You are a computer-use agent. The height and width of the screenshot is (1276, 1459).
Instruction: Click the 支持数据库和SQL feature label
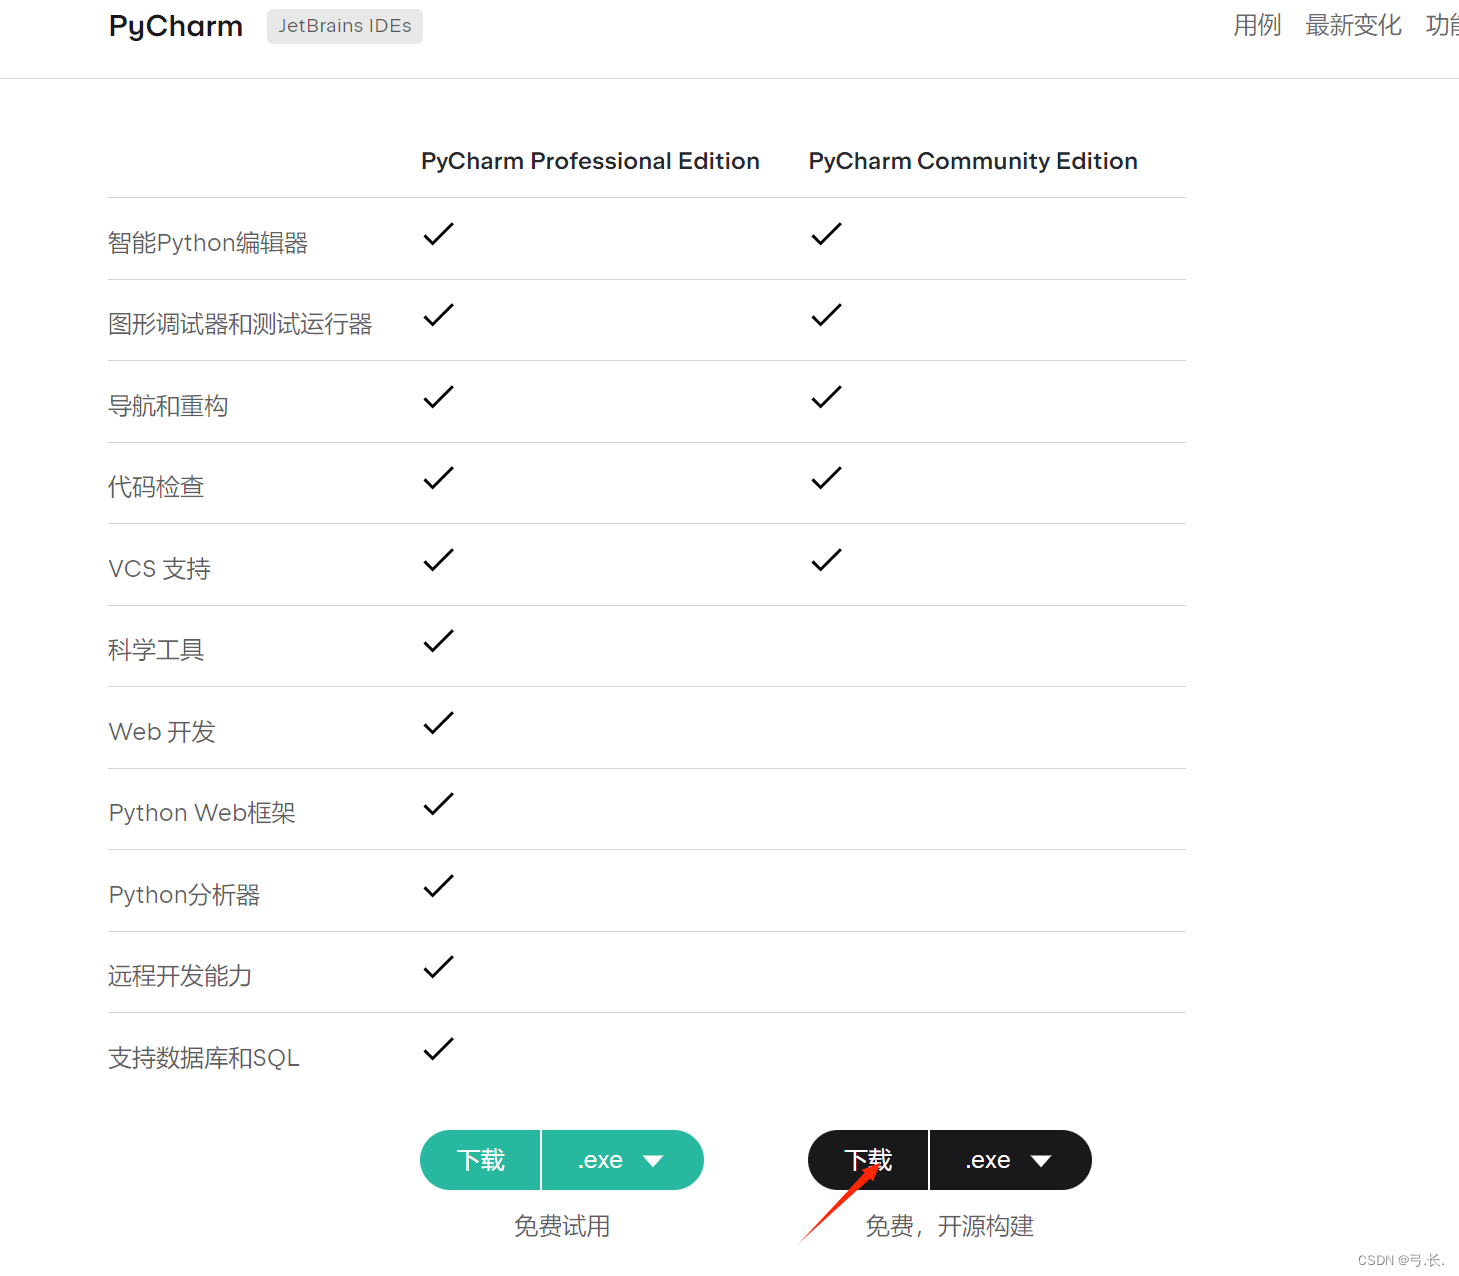pyautogui.click(x=204, y=1058)
